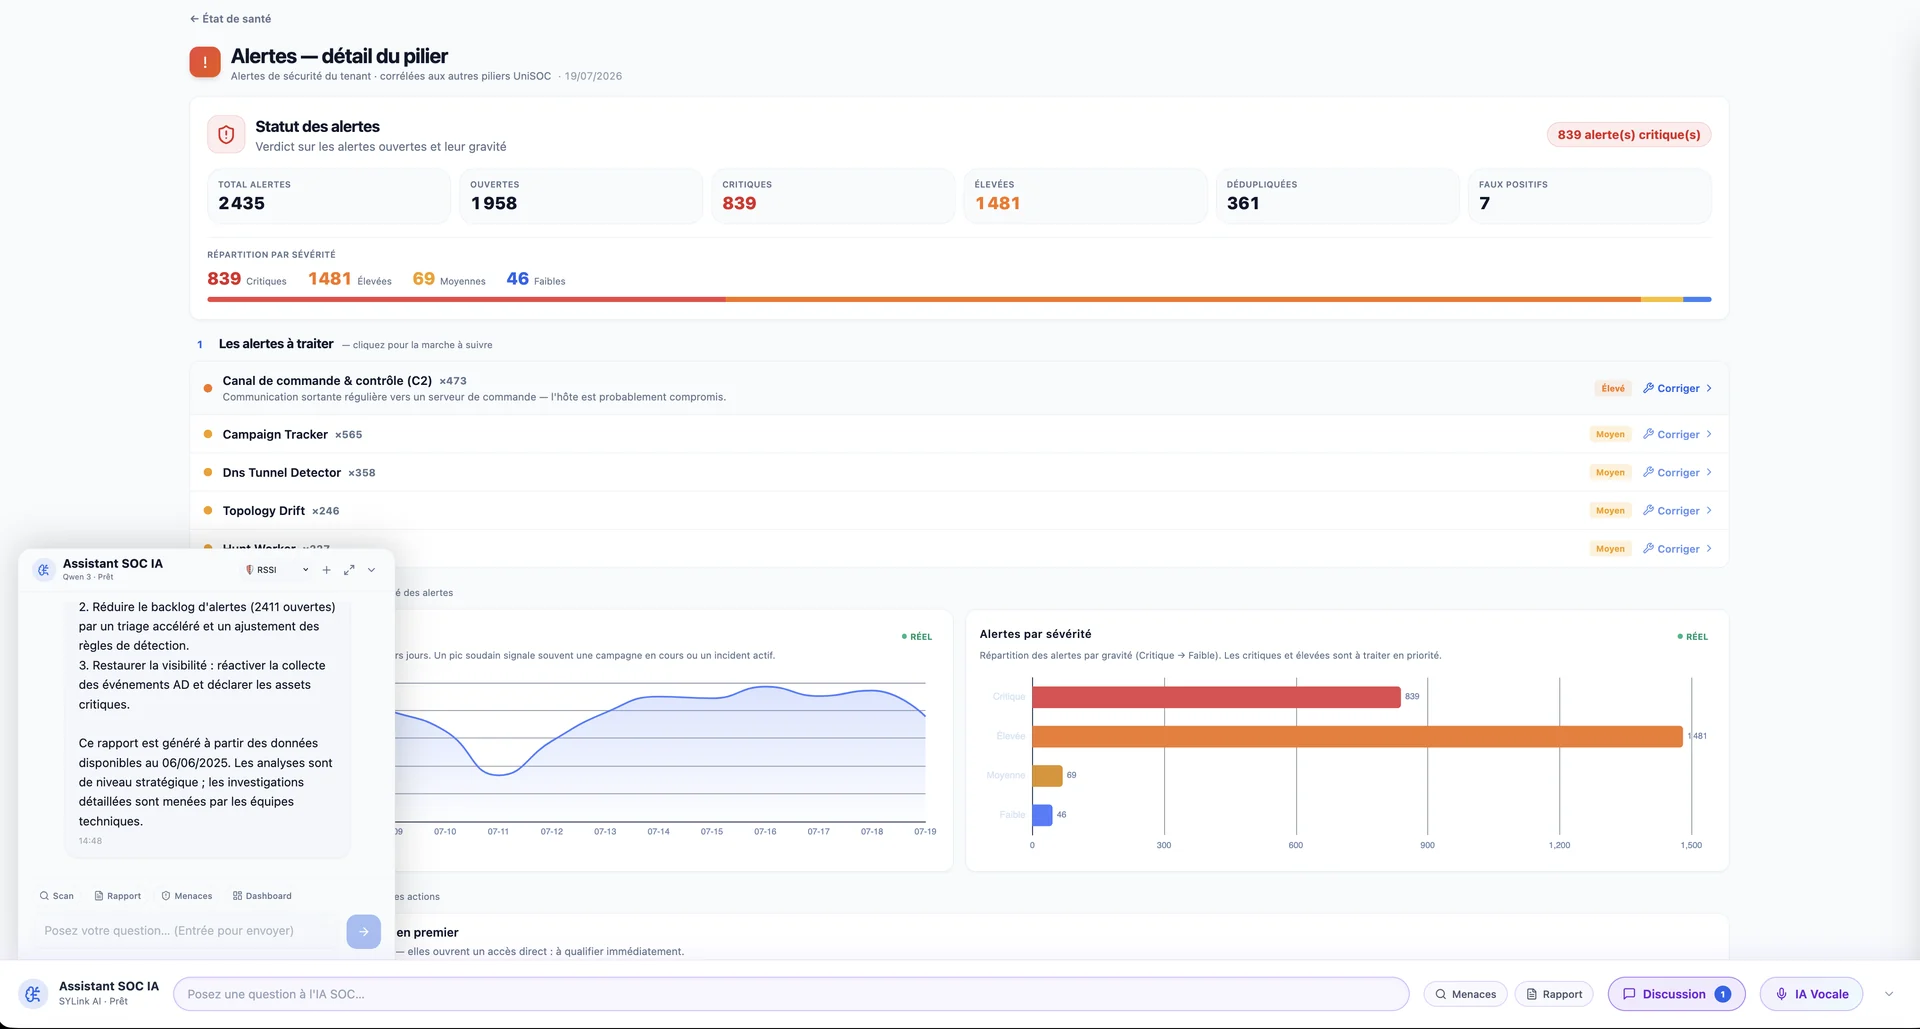The image size is (1920, 1029).
Task: Open the Campaign Tracker alert row
Action: click(959, 434)
